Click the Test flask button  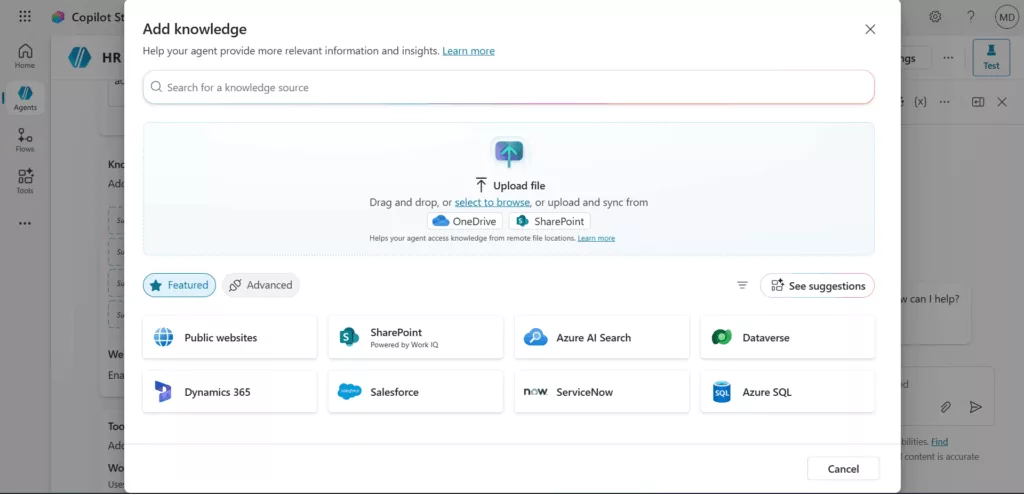point(991,58)
